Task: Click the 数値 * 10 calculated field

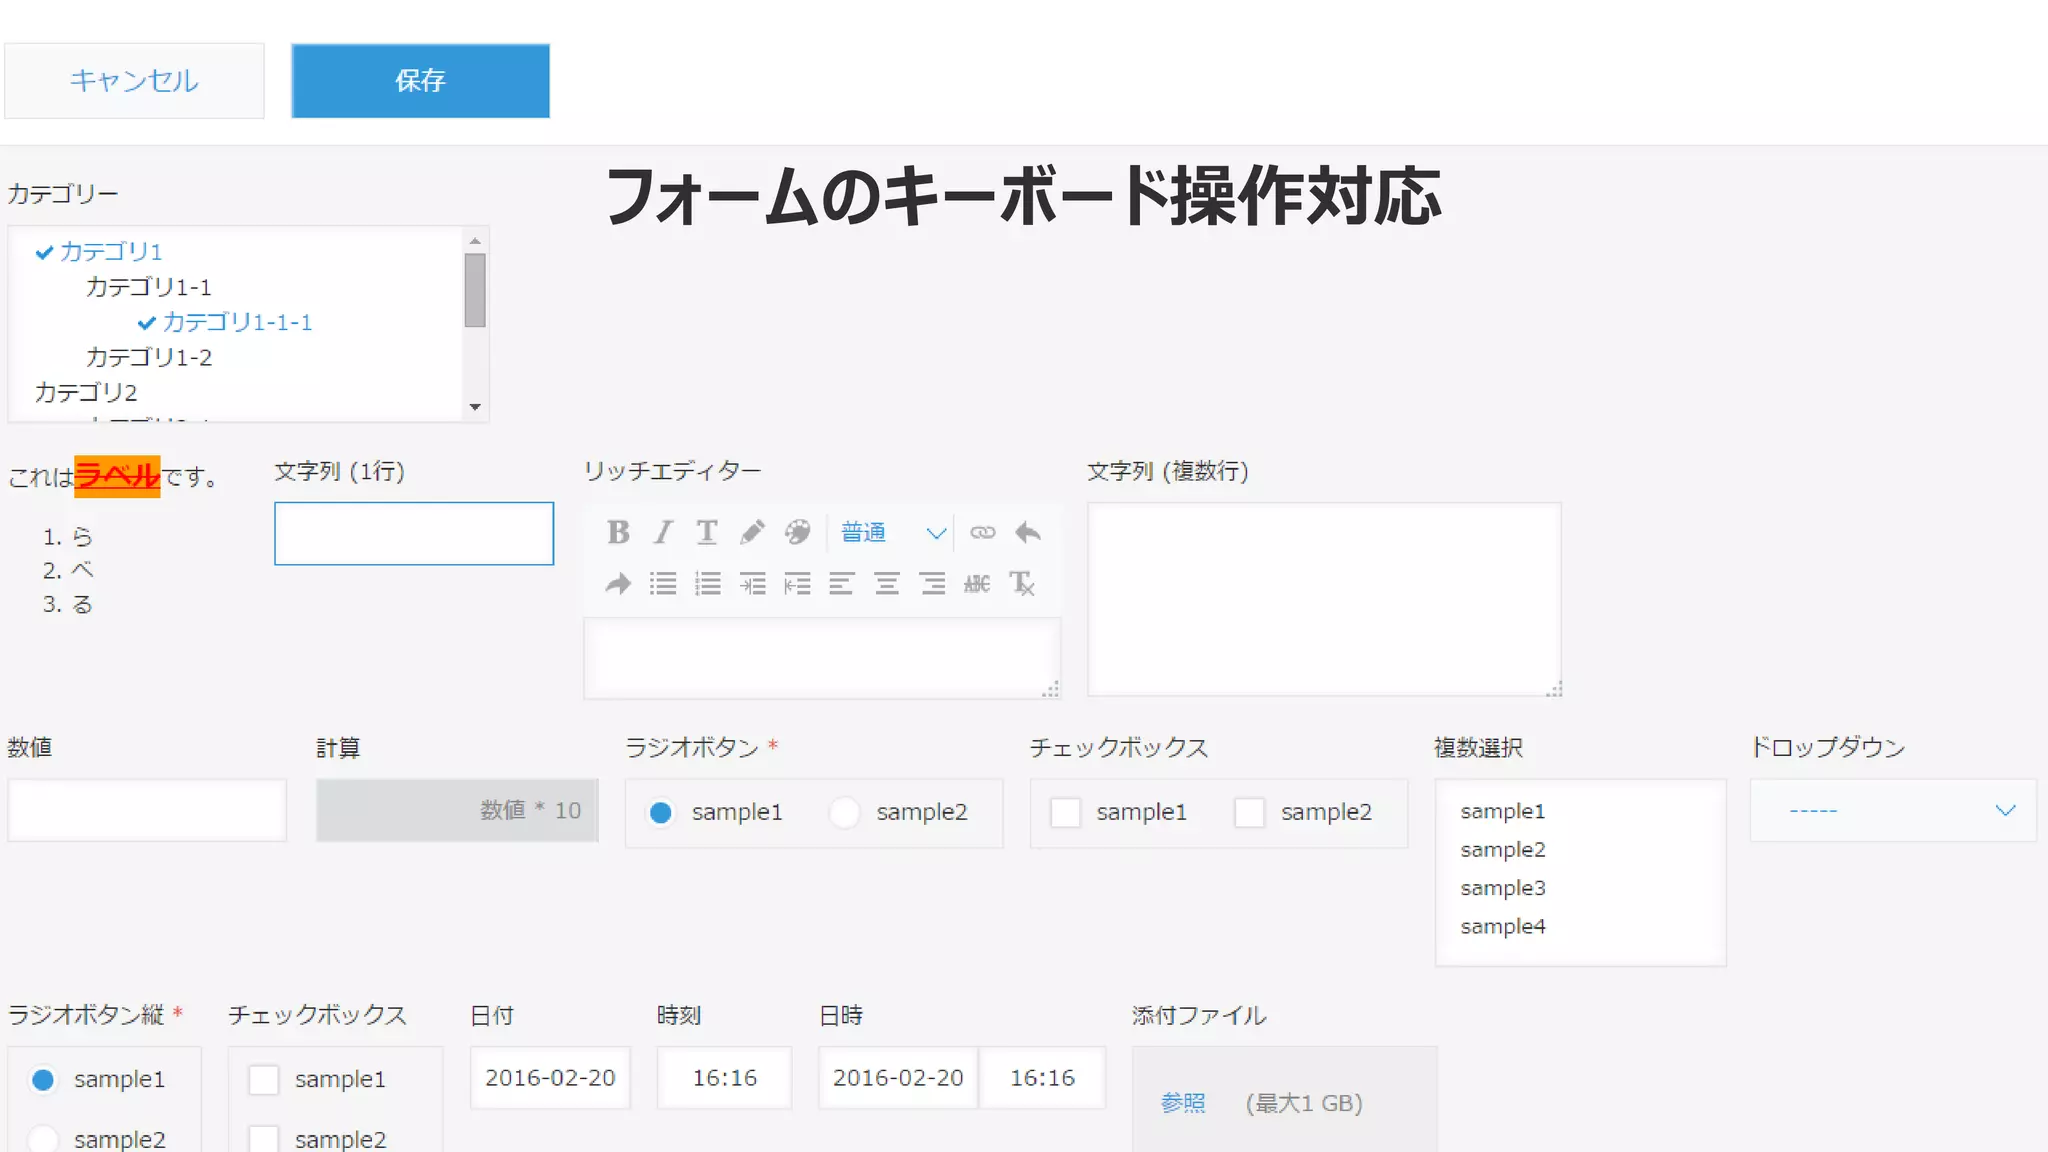Action: [457, 810]
